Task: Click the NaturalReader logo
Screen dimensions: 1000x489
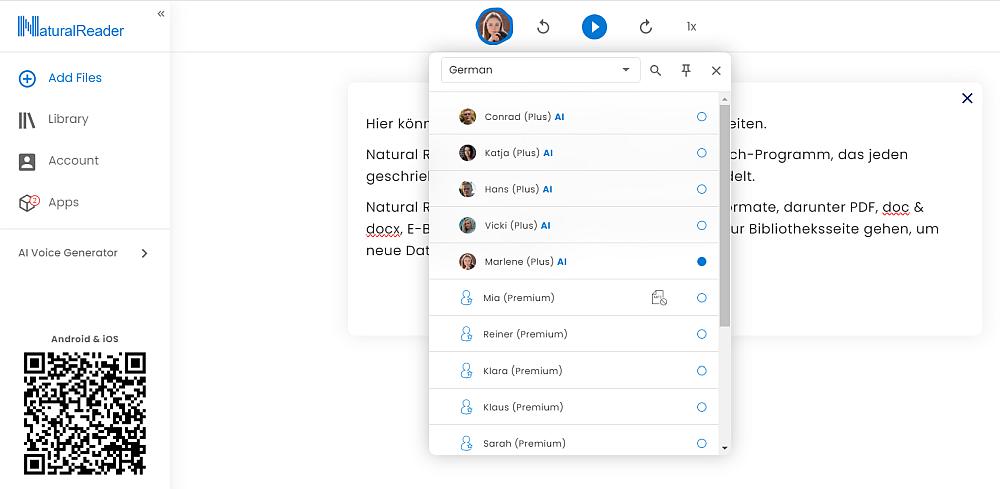Action: coord(71,27)
